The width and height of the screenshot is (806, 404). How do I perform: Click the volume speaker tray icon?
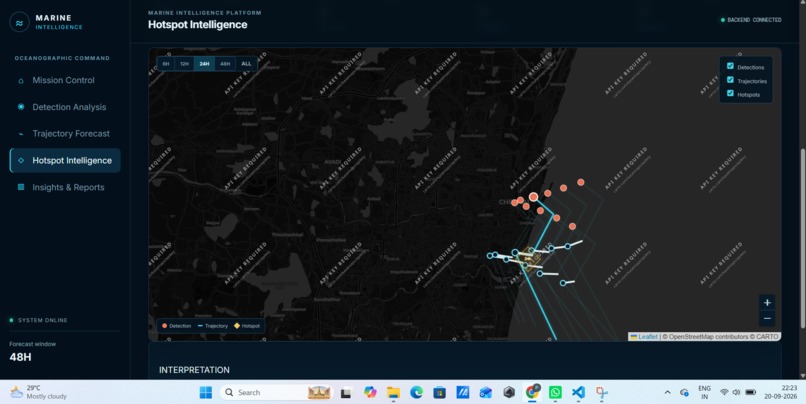click(x=736, y=392)
